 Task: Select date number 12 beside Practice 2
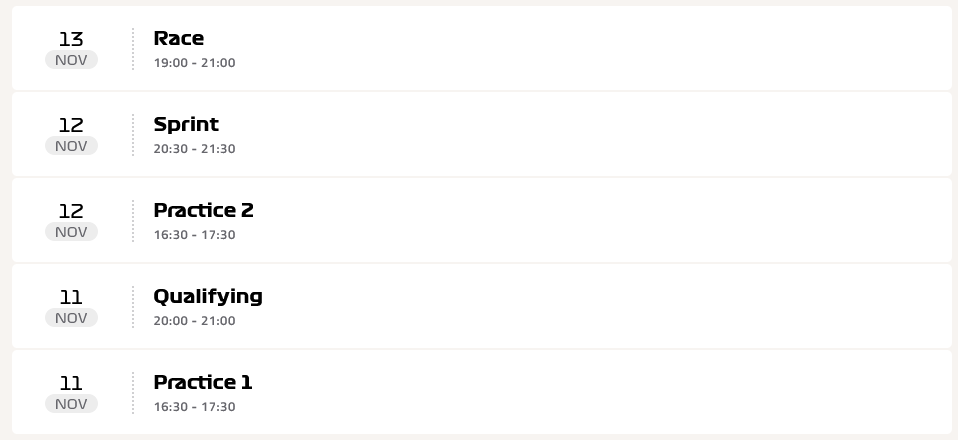coord(71,211)
